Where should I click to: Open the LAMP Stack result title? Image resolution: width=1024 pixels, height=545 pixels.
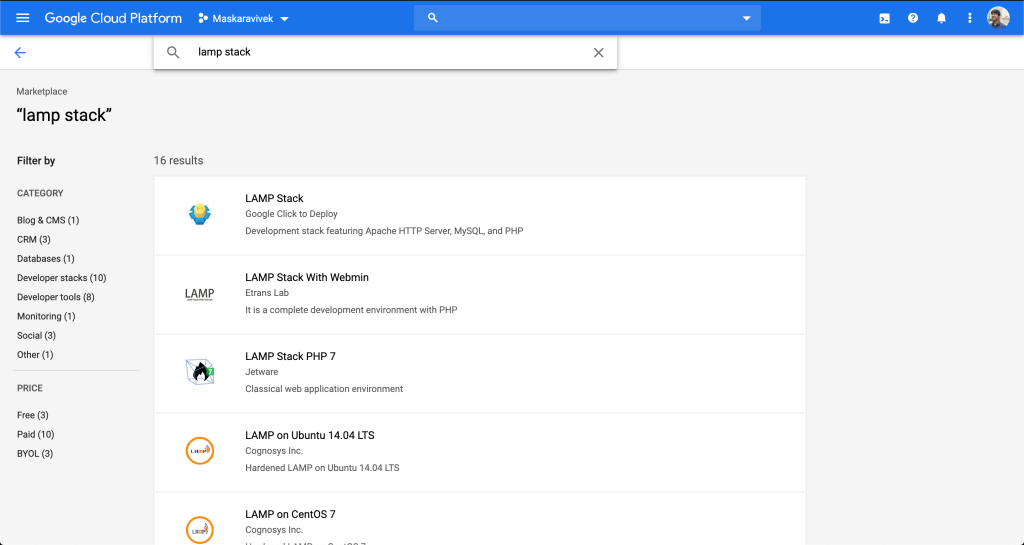point(274,198)
